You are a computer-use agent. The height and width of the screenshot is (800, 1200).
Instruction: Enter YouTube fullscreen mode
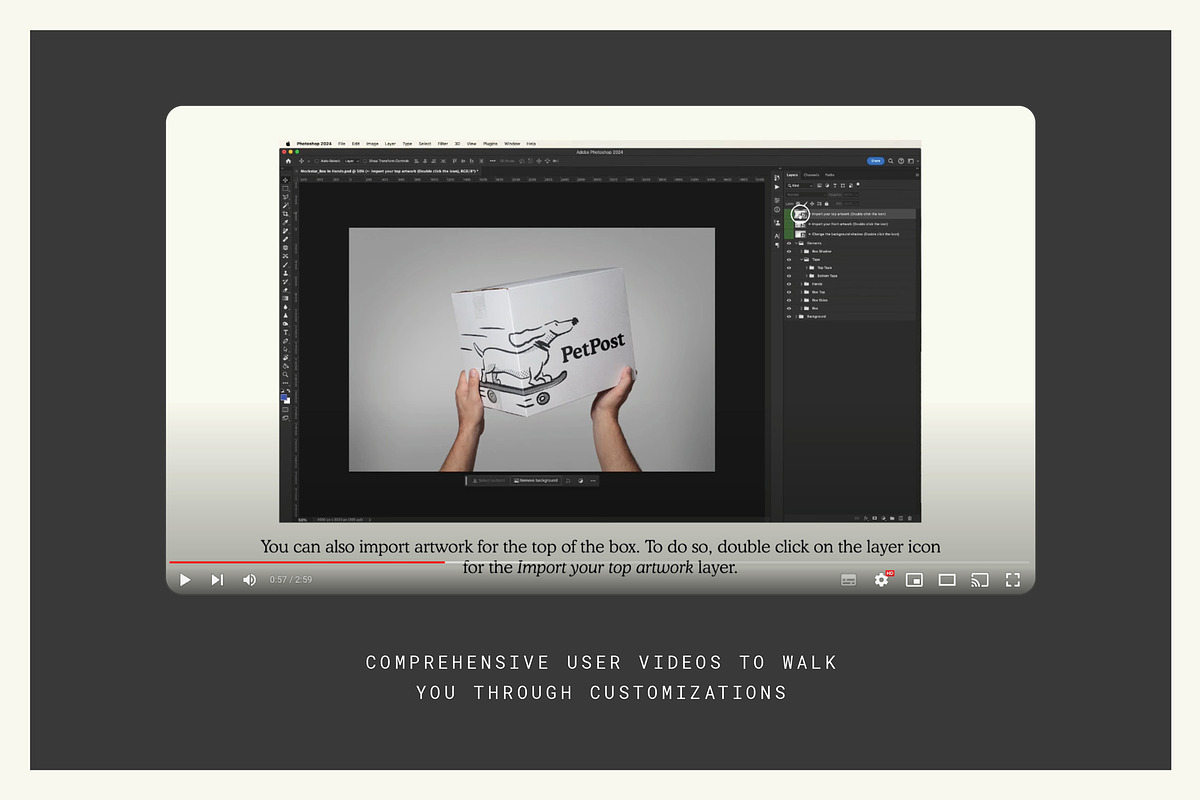(x=1013, y=579)
